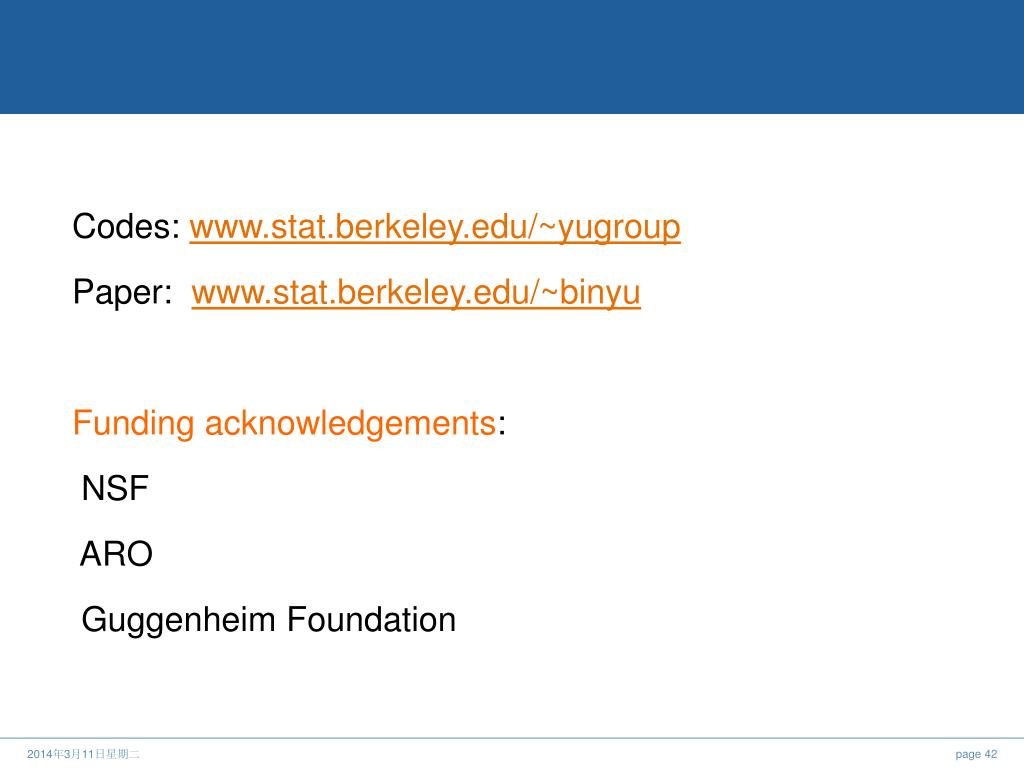The image size is (1024, 768).
Task: Open the www.stat.berkeley.edu/~binyu paper link
Action: click(x=416, y=293)
